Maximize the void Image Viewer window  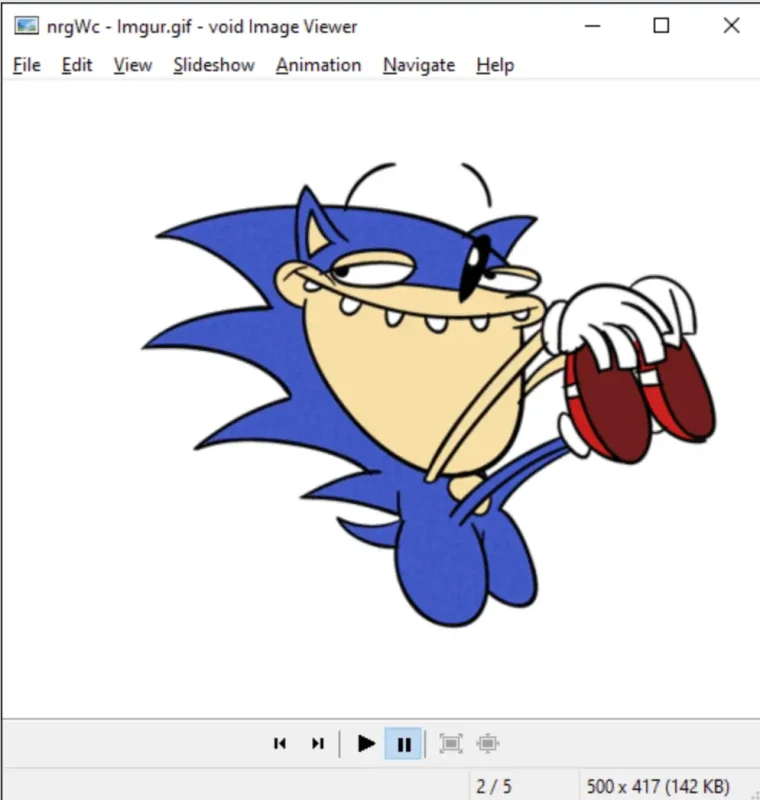pos(662,26)
